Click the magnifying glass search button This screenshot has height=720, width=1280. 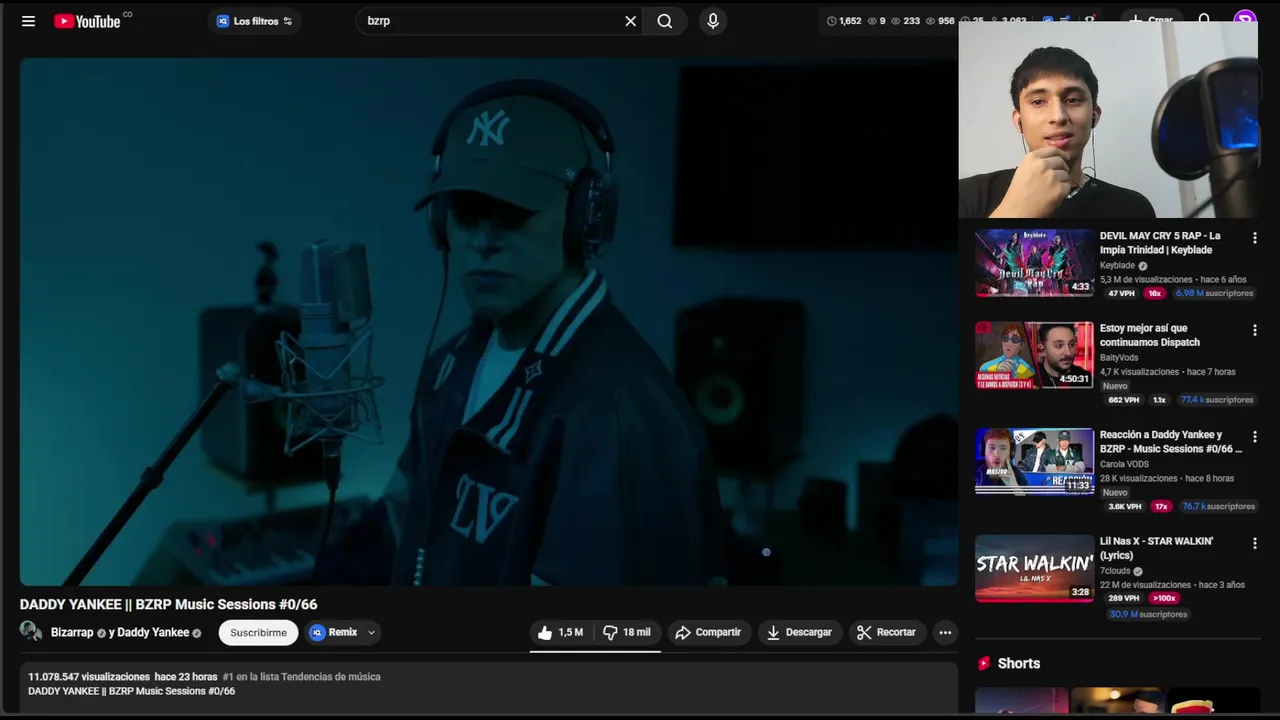(665, 21)
